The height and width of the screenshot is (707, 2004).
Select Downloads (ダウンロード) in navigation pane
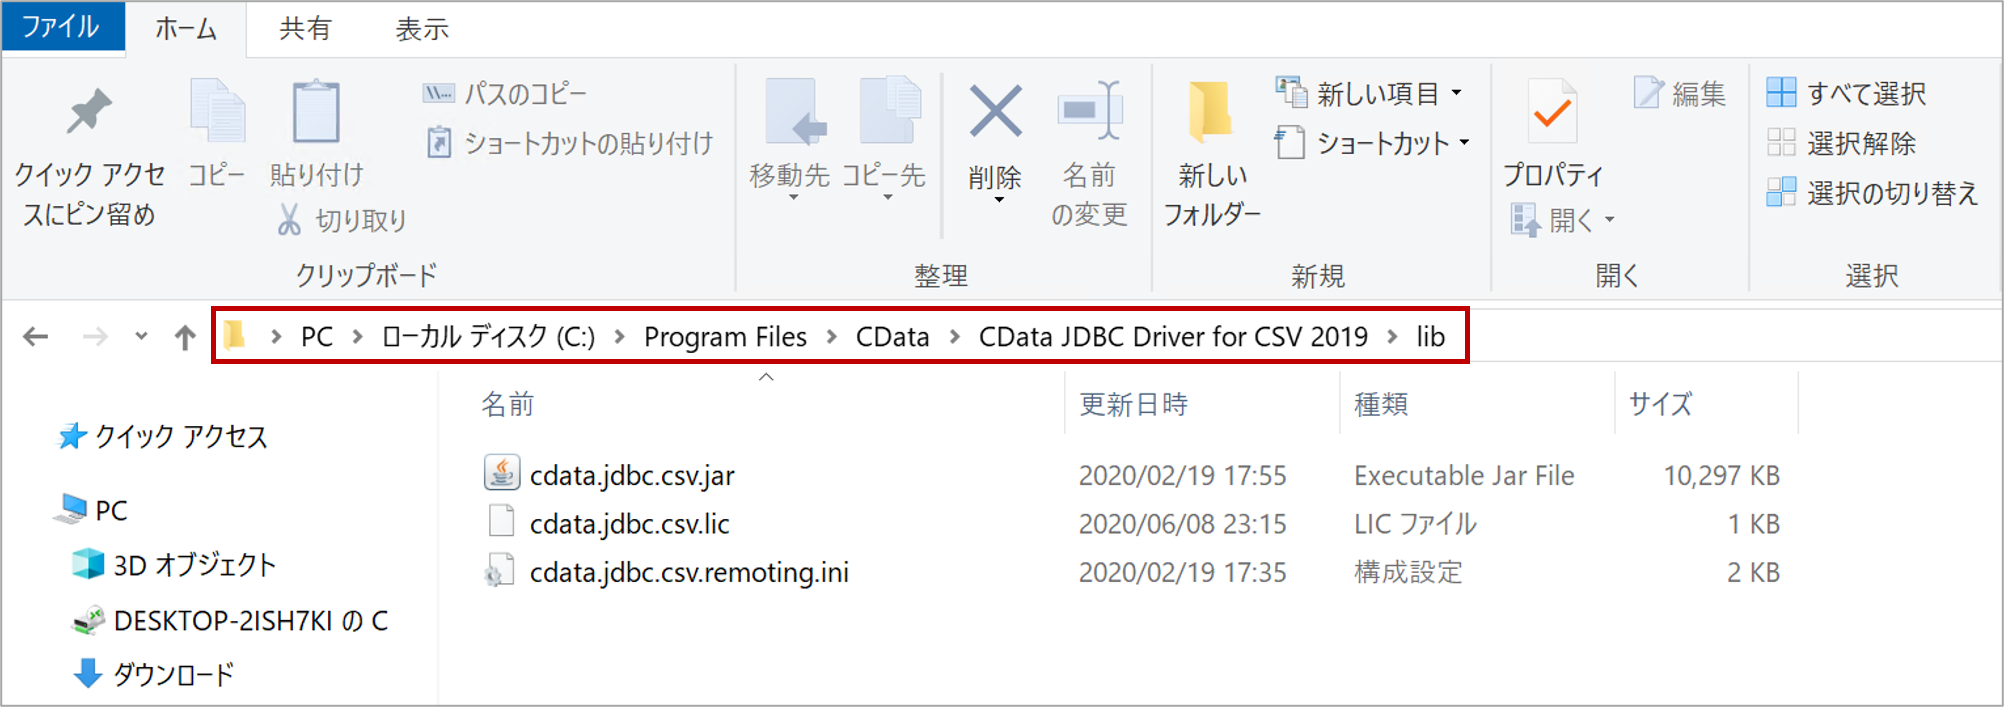154,674
